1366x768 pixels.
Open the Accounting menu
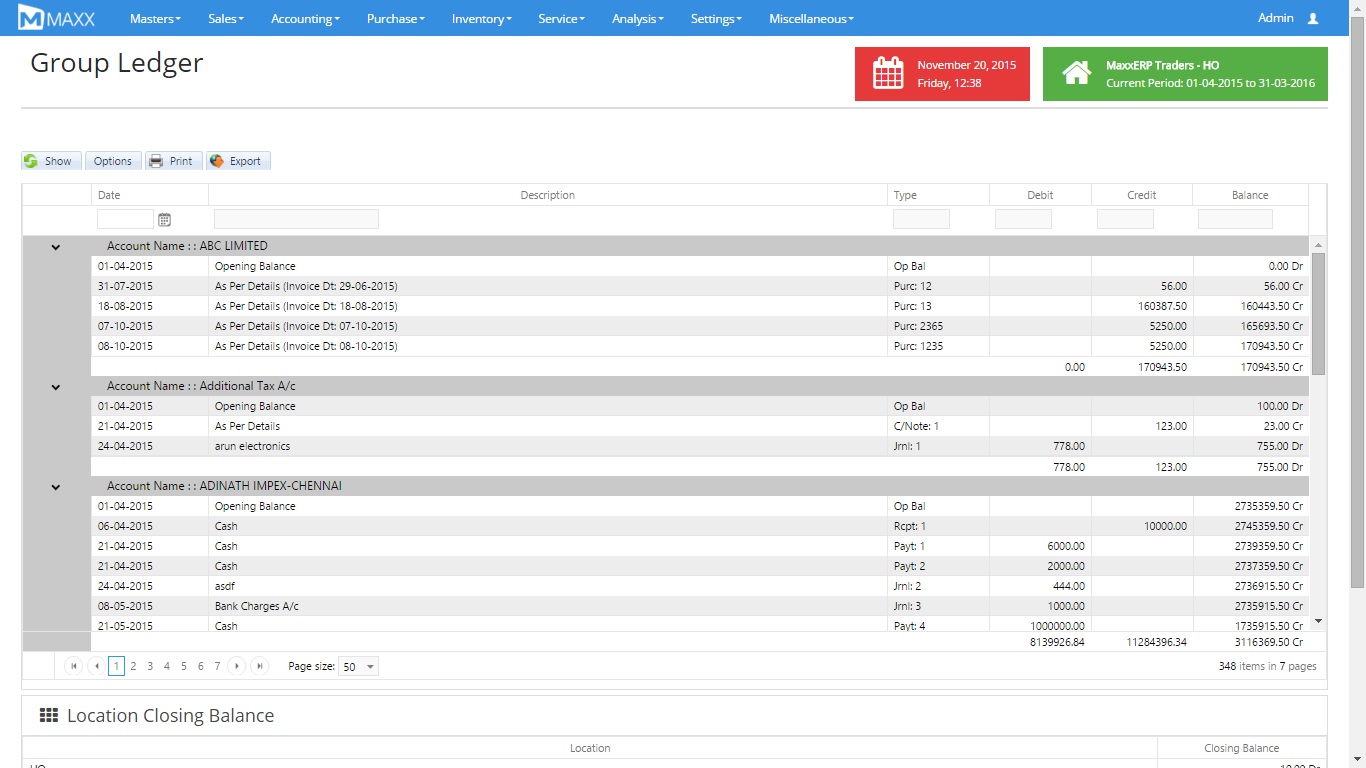tap(305, 19)
